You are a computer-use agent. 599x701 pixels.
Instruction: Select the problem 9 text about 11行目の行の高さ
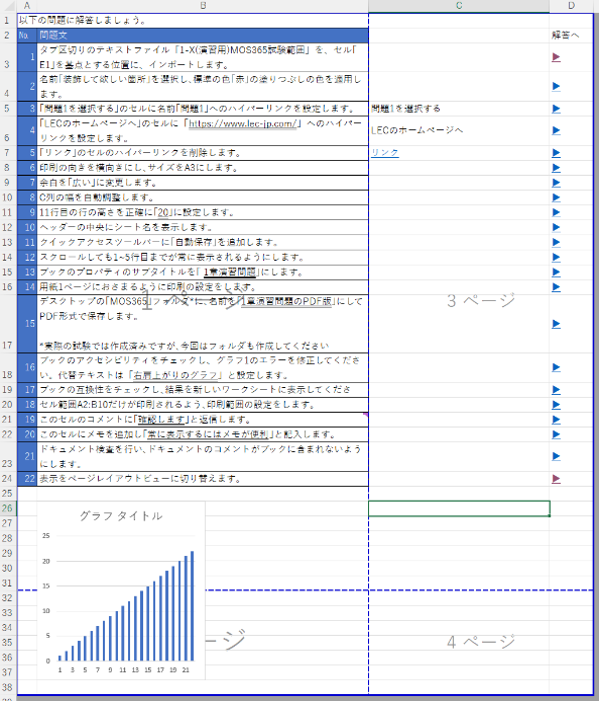pyautogui.click(x=202, y=212)
